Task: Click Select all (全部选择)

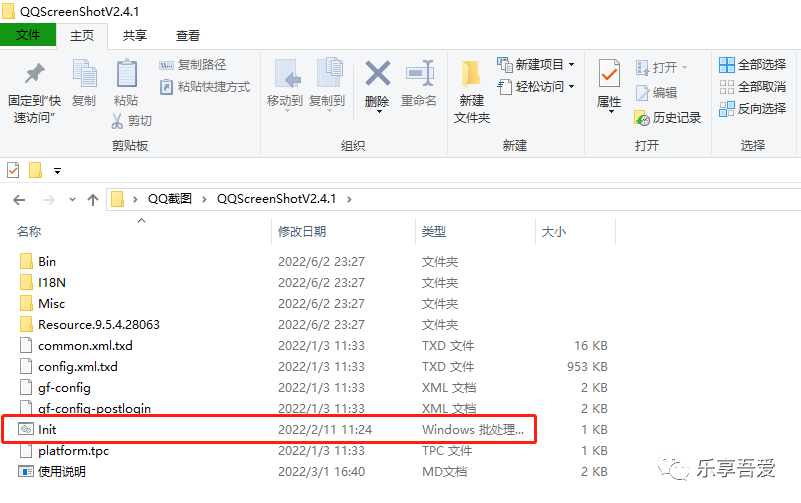Action: pyautogui.click(x=752, y=65)
